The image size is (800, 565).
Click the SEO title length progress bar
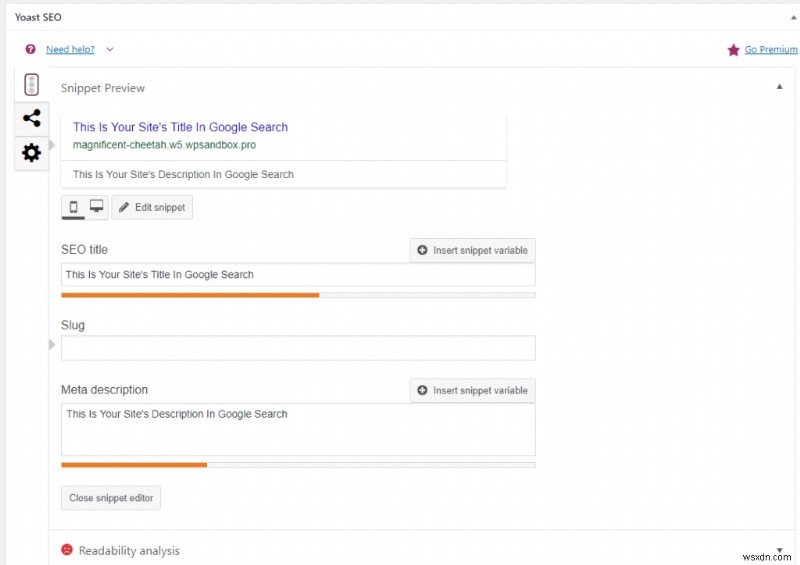[x=298, y=295]
